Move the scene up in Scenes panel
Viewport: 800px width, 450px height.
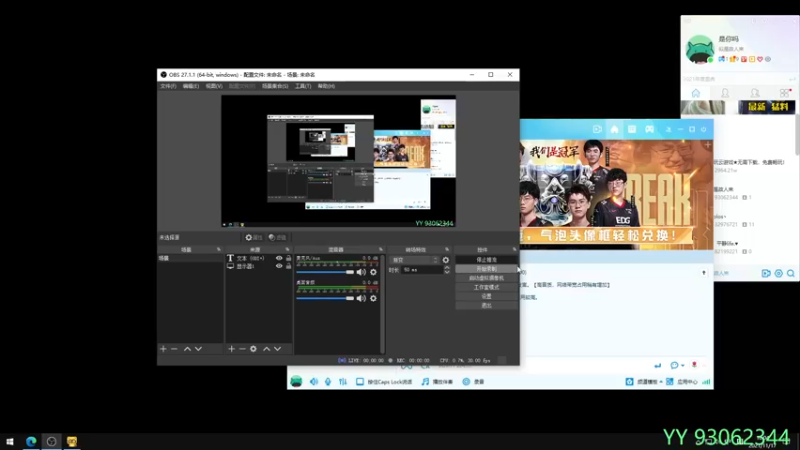pos(187,349)
